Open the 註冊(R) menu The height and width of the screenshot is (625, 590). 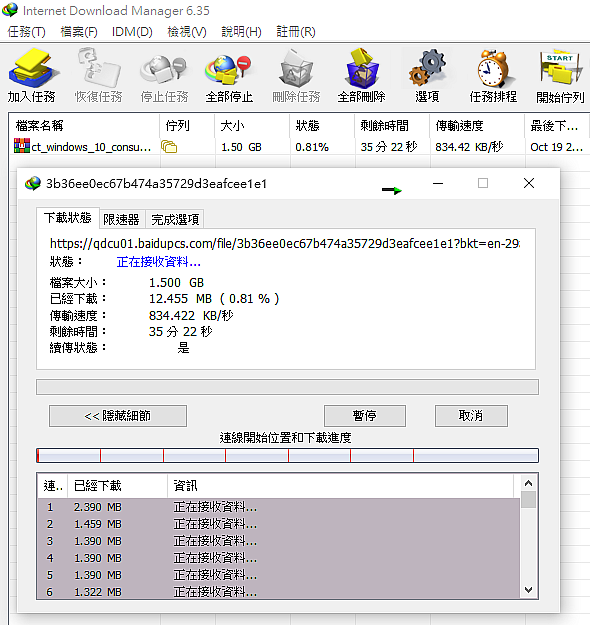(295, 32)
